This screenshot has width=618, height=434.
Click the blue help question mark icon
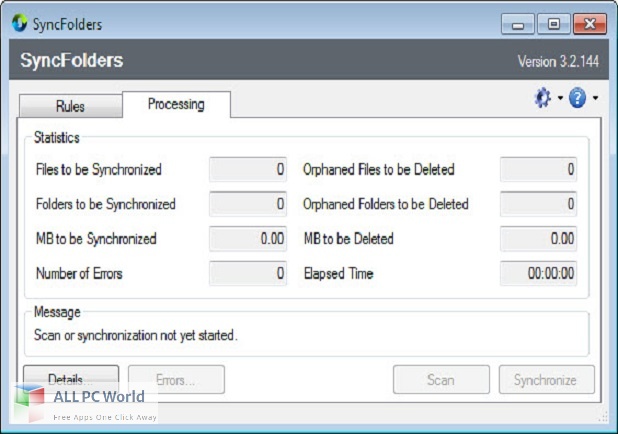coord(577,98)
